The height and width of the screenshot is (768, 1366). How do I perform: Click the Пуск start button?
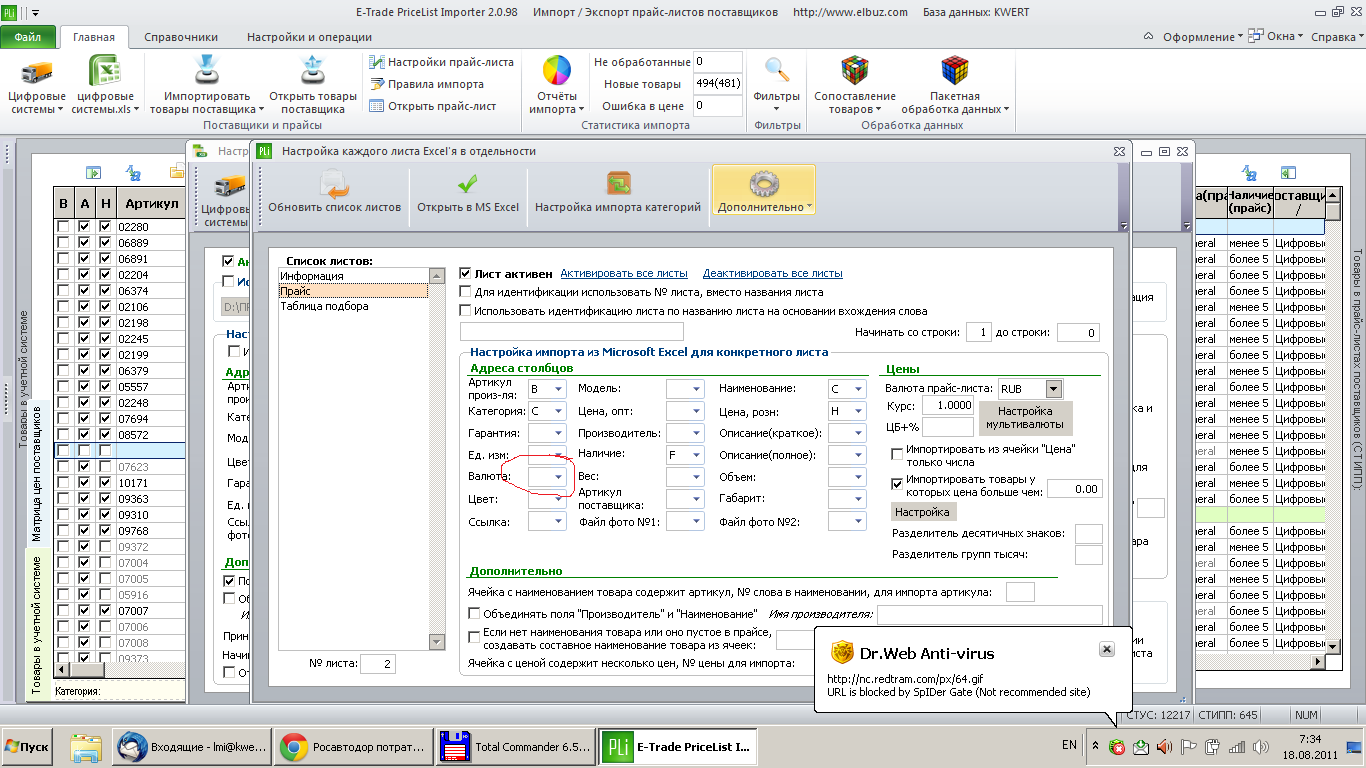(28, 746)
